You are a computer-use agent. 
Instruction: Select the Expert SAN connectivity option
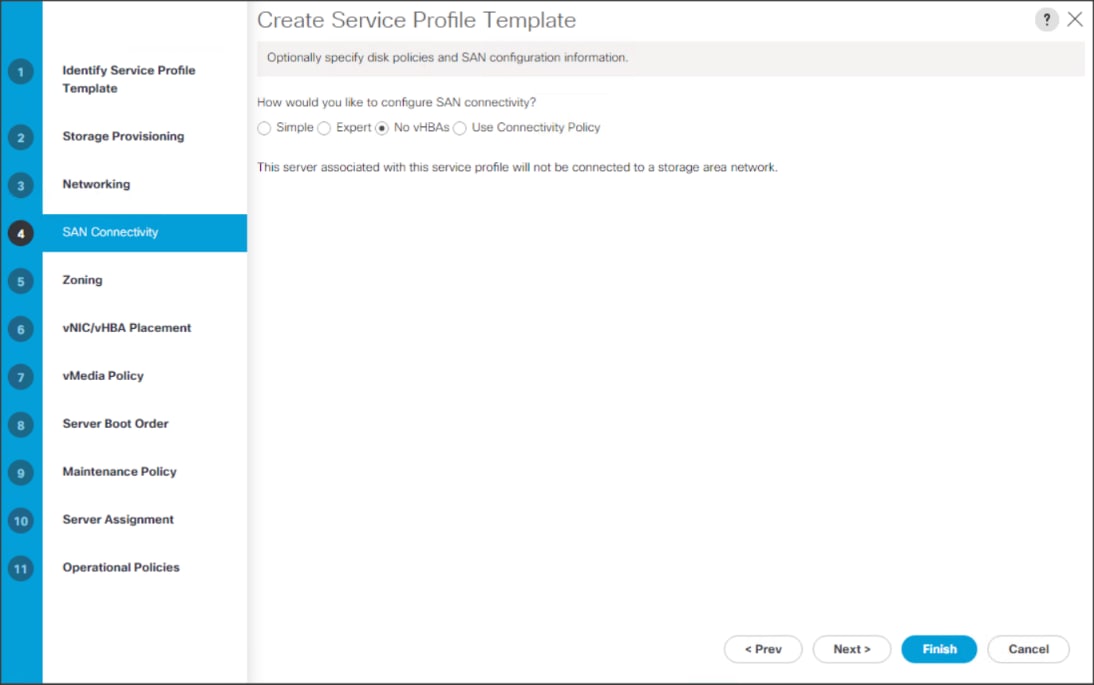pyautogui.click(x=324, y=128)
